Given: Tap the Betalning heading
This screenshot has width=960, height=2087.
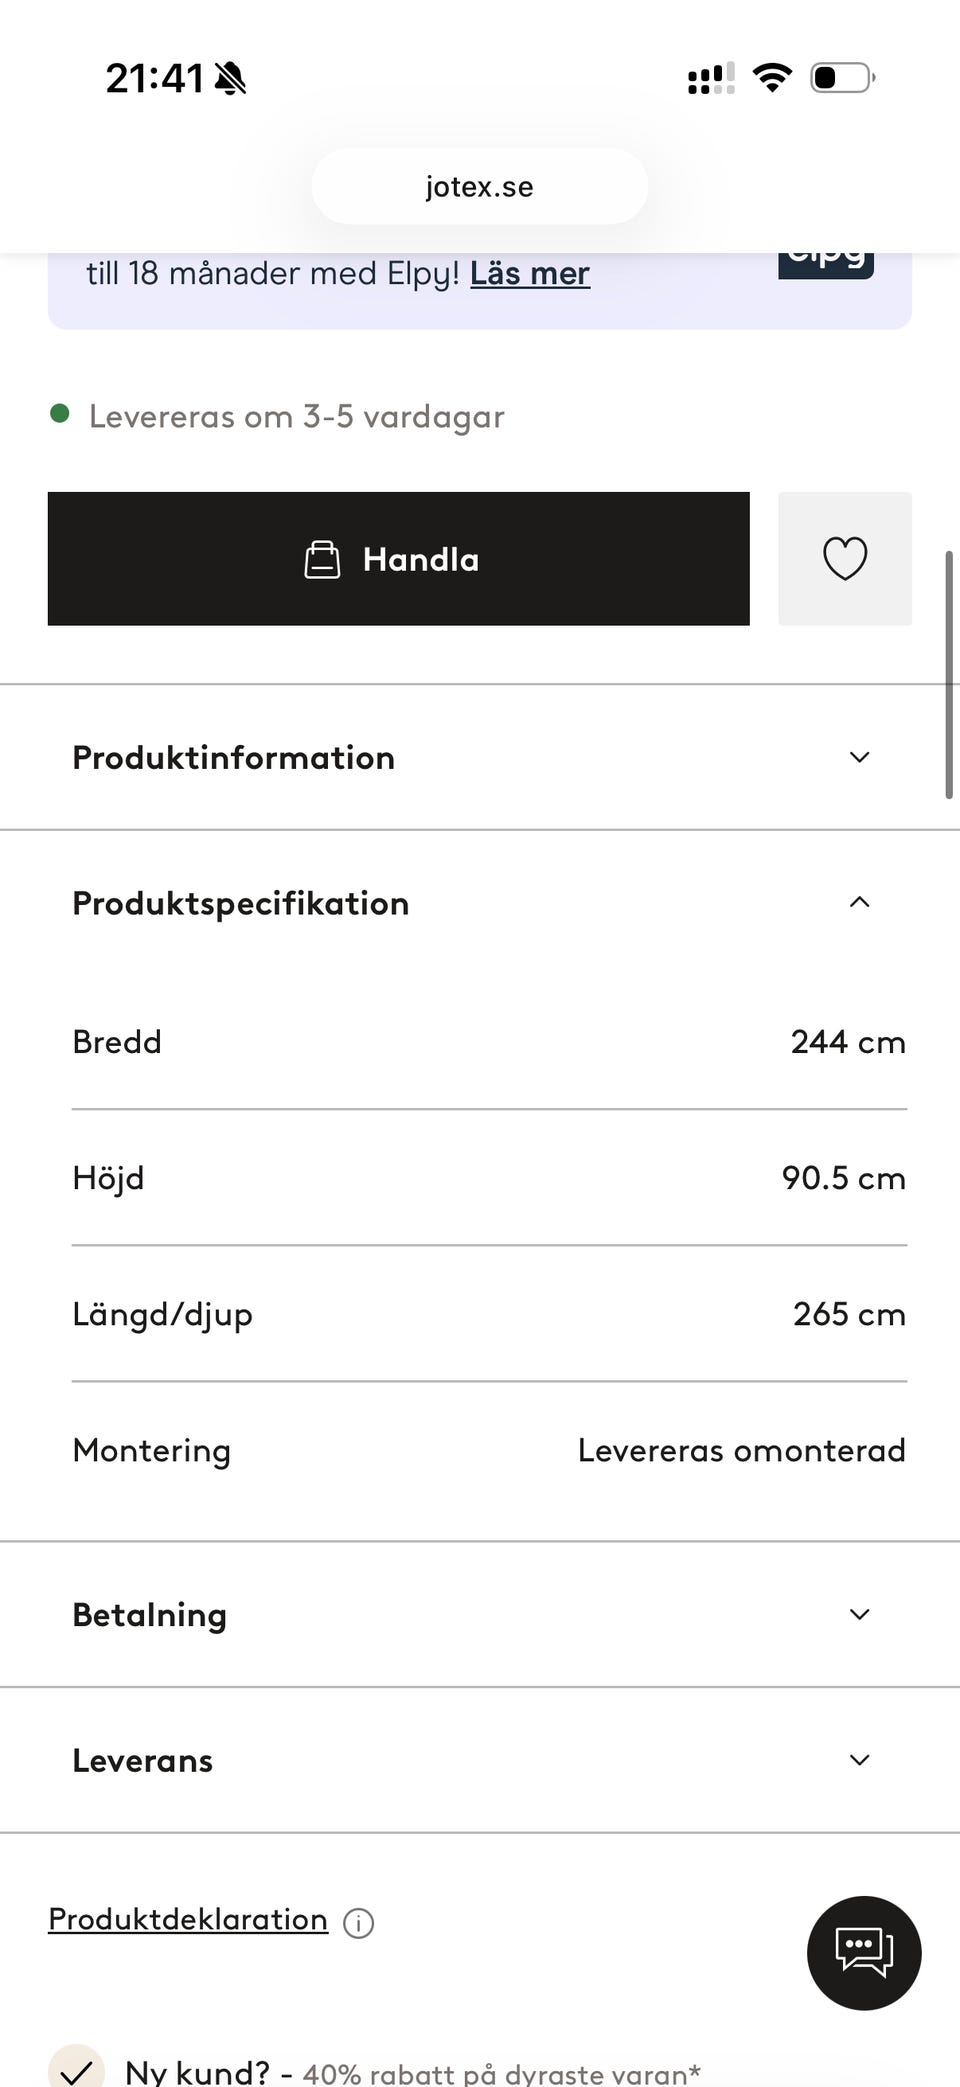Looking at the screenshot, I should (x=149, y=1615).
